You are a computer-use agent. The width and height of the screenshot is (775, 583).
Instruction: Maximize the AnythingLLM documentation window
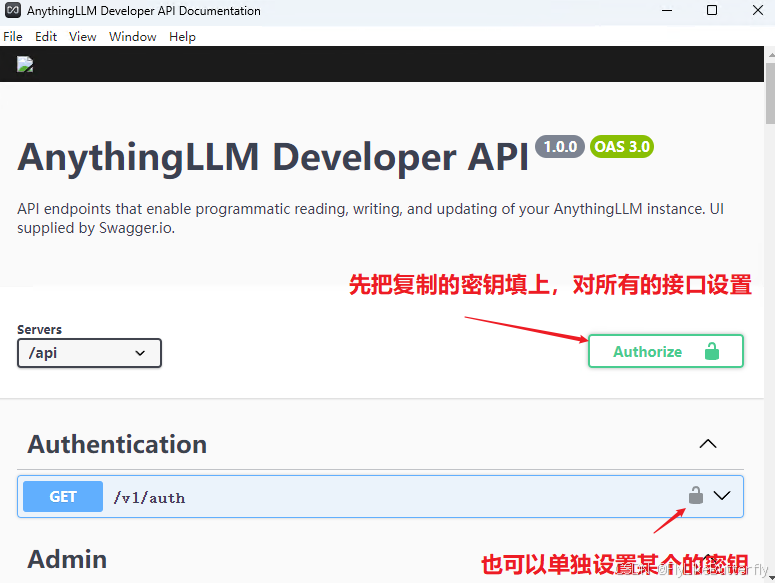[712, 10]
